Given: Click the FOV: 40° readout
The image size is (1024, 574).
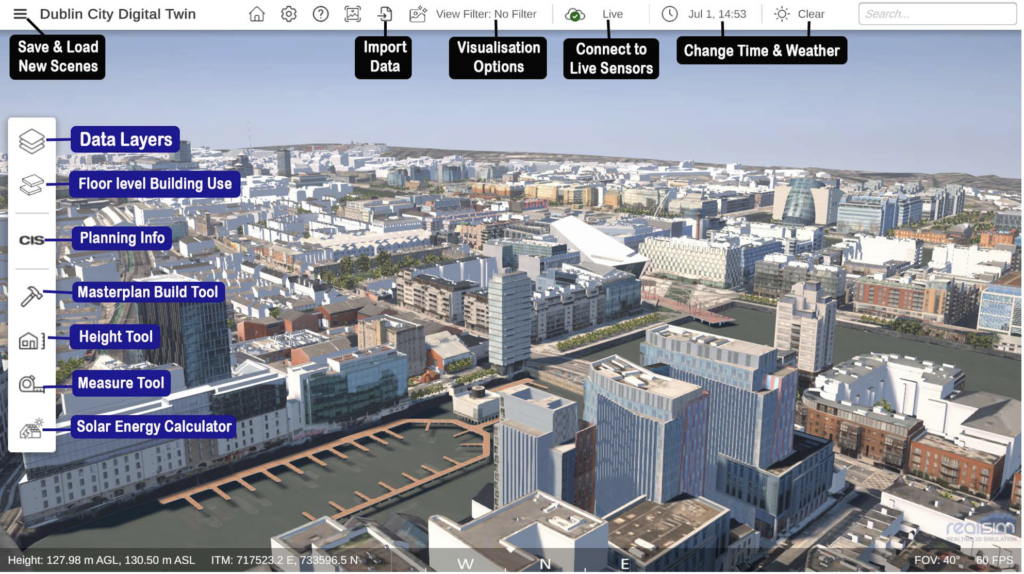Looking at the screenshot, I should click(x=936, y=560).
